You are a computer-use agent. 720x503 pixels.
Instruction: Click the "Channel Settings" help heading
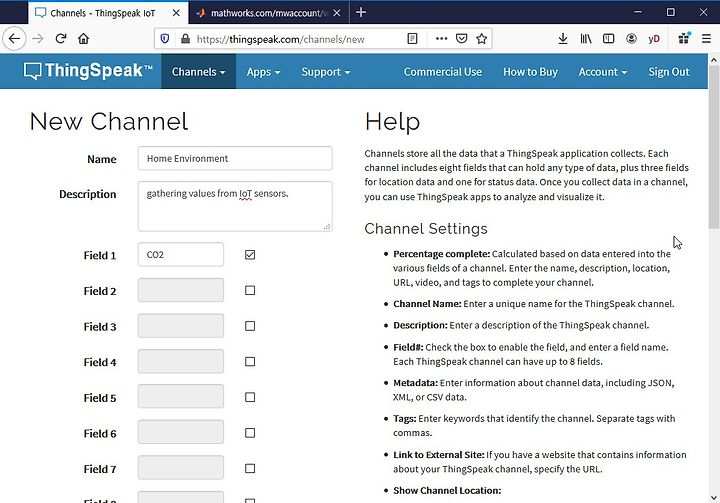click(426, 229)
